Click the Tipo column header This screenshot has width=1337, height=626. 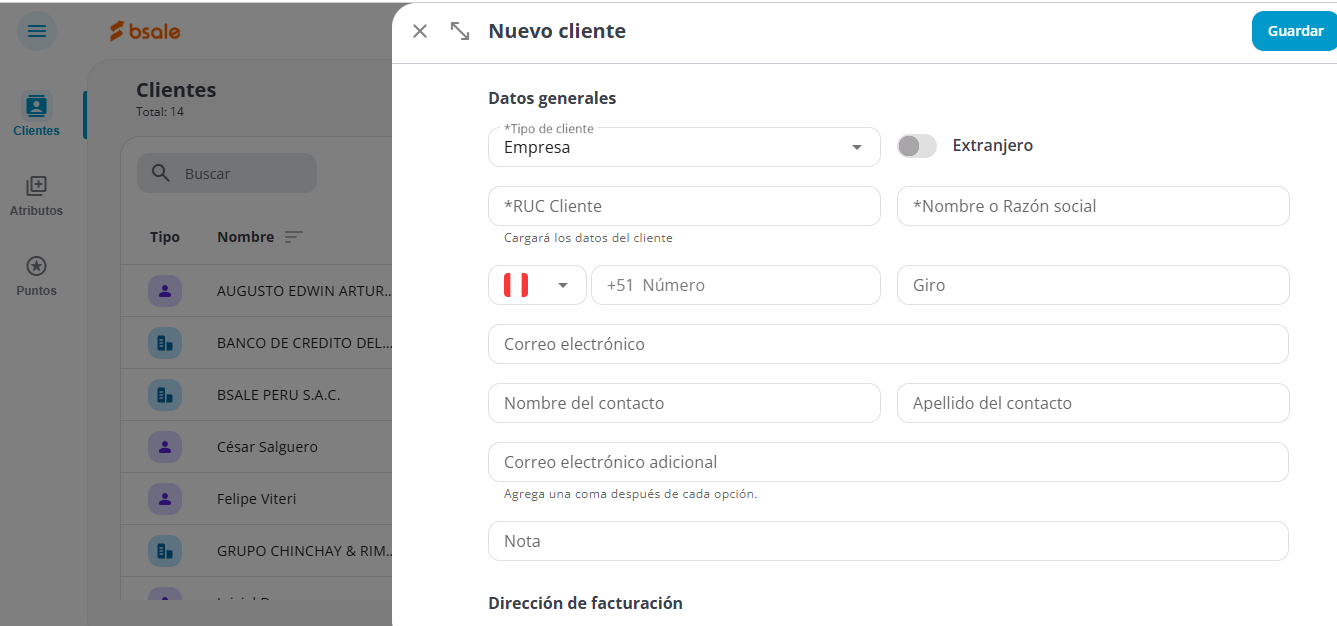click(165, 237)
